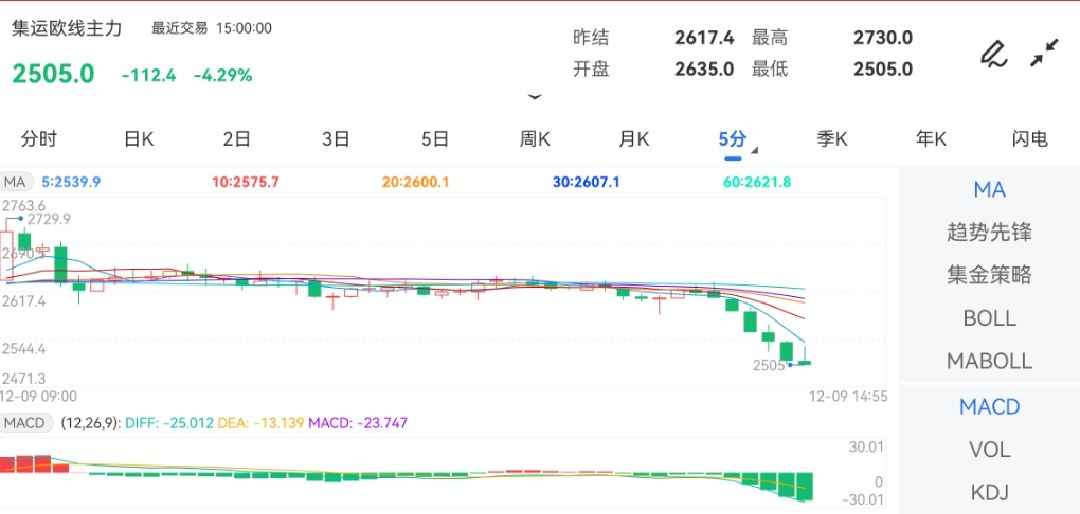Switch sub-chart to KDJ indicator

989,492
